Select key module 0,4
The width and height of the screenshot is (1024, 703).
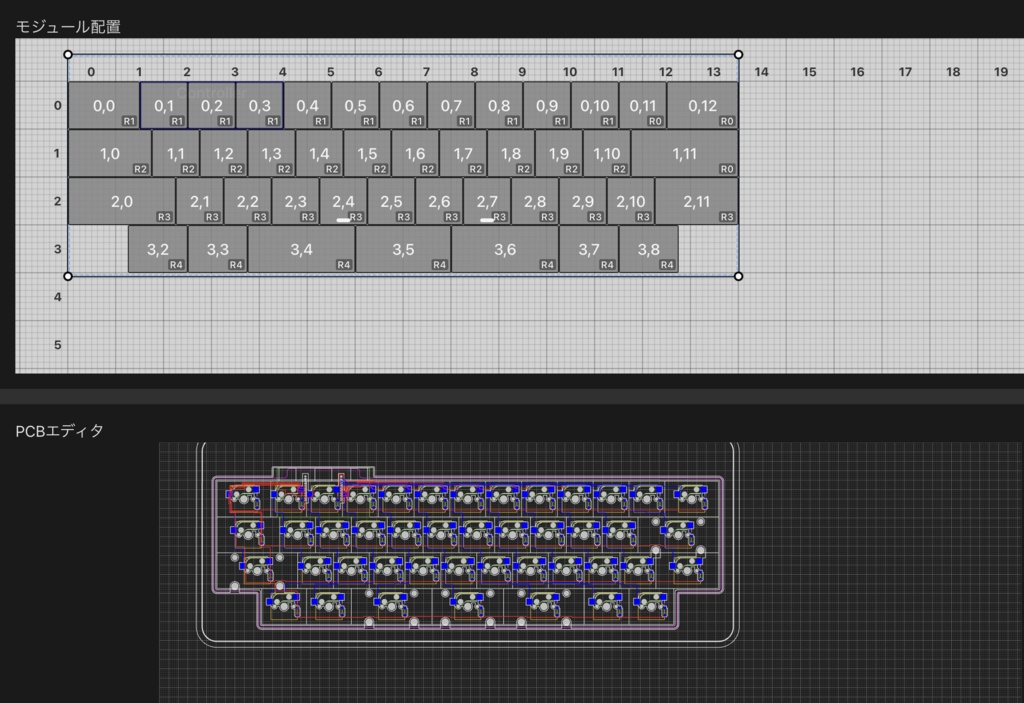coord(308,105)
